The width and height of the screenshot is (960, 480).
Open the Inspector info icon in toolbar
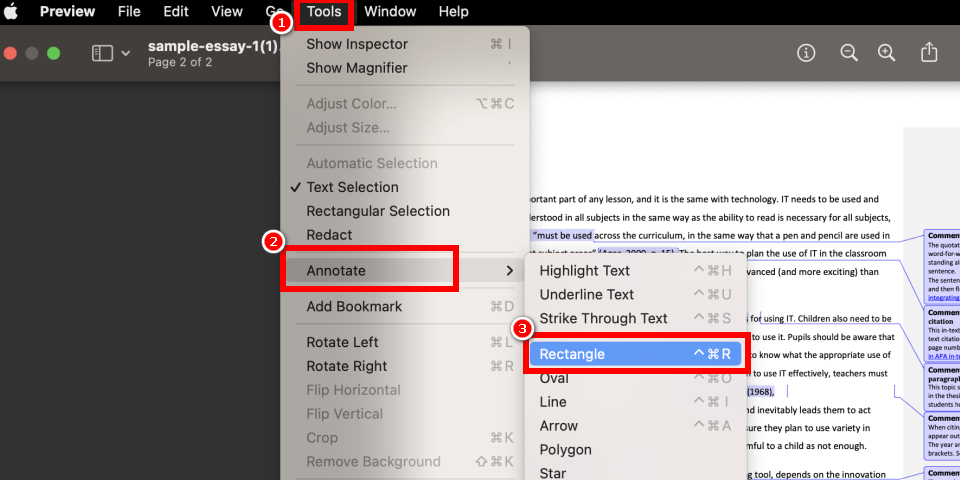coord(806,53)
